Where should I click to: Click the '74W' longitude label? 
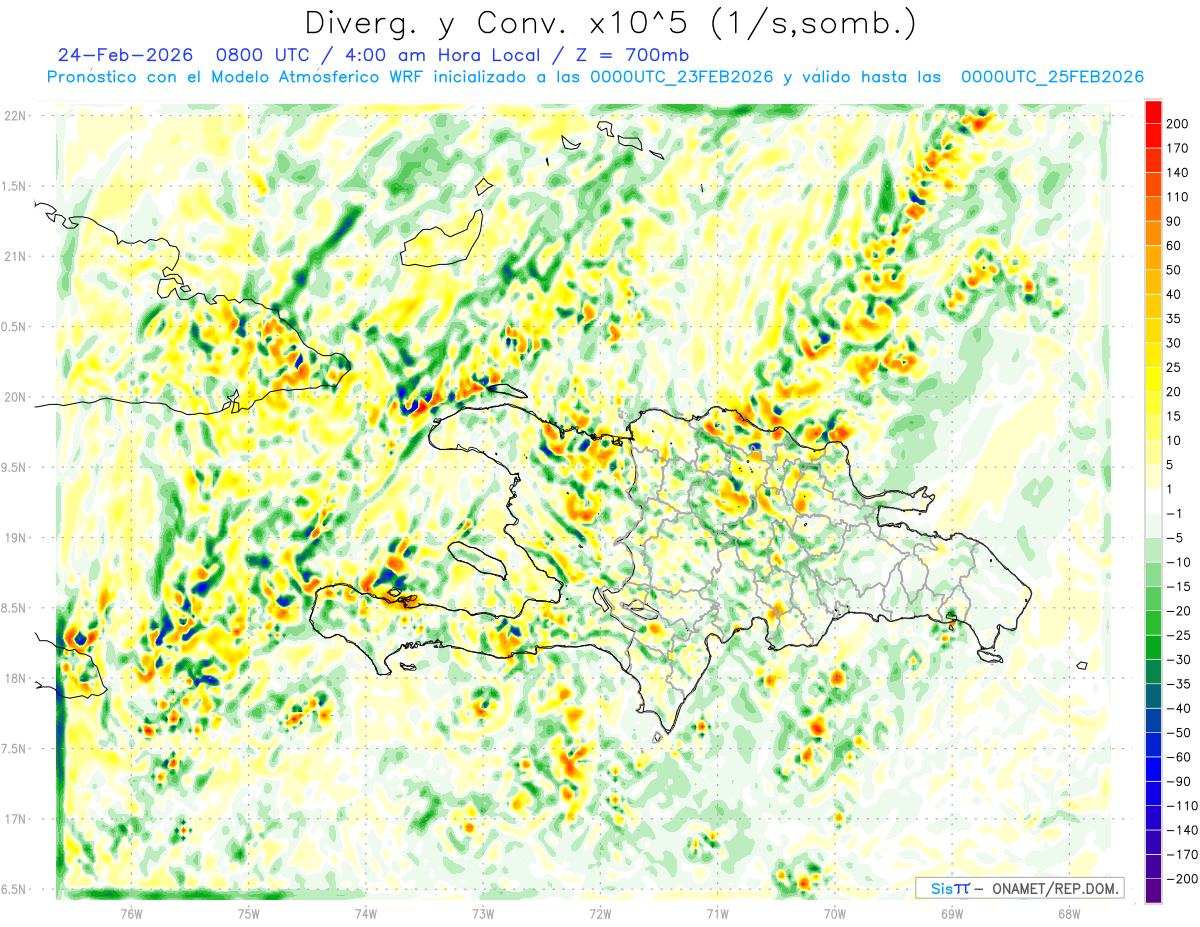click(x=366, y=913)
